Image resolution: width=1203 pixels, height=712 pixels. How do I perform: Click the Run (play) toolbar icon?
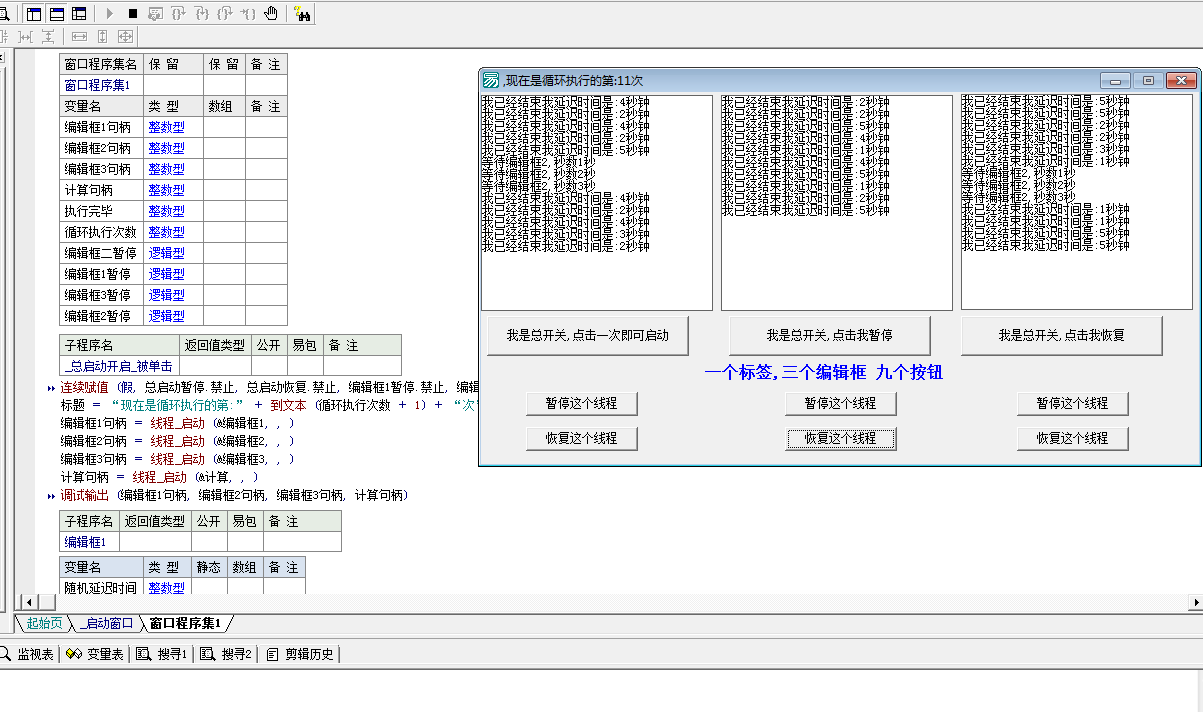point(110,14)
